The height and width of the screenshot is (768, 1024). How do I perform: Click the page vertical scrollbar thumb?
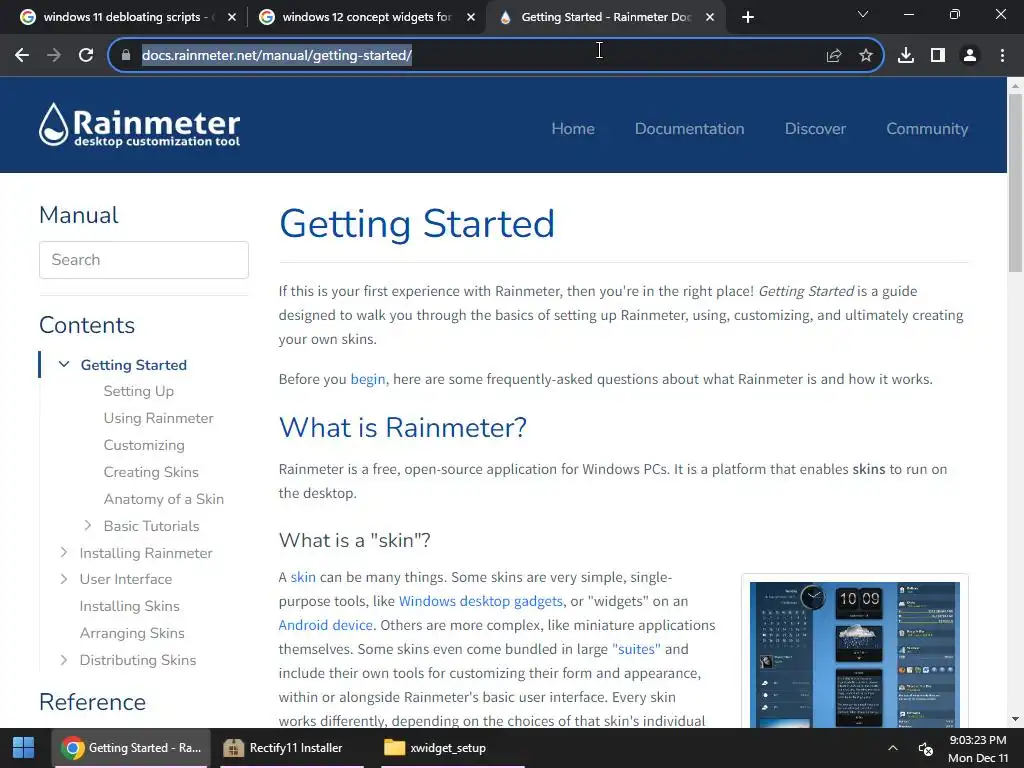tap(1015, 183)
